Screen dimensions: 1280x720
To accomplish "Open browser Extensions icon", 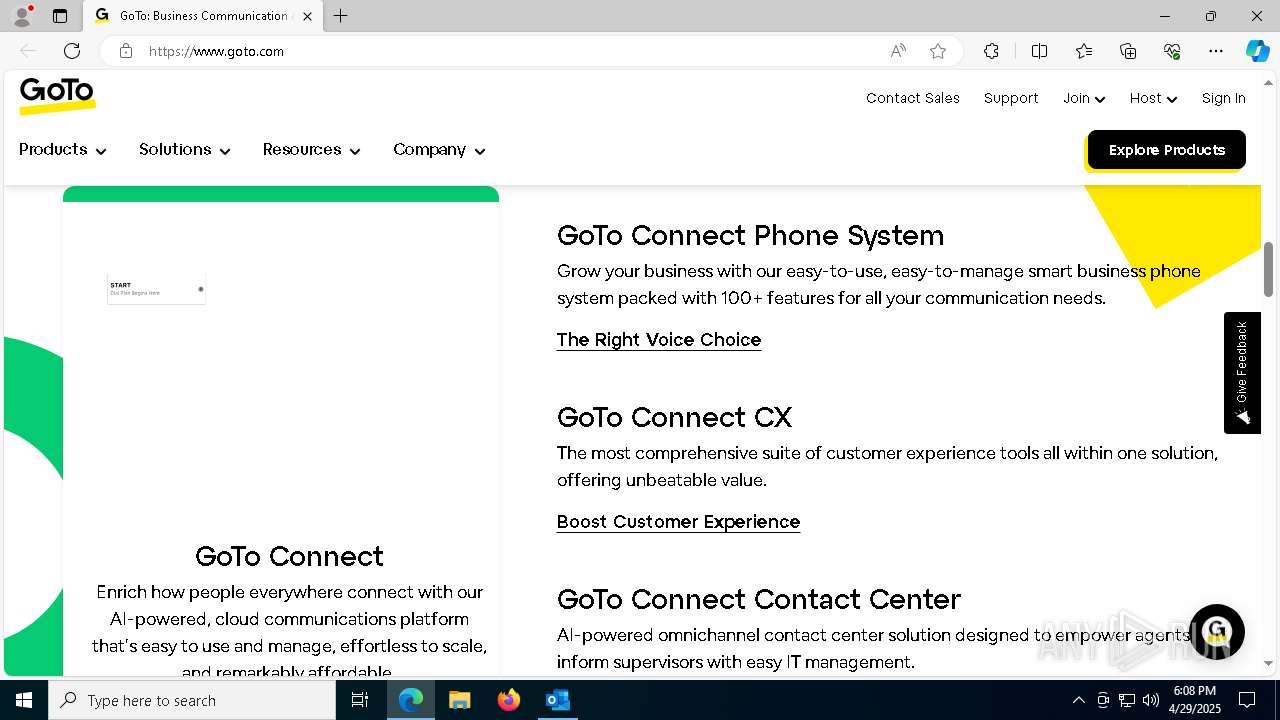I will (x=991, y=51).
